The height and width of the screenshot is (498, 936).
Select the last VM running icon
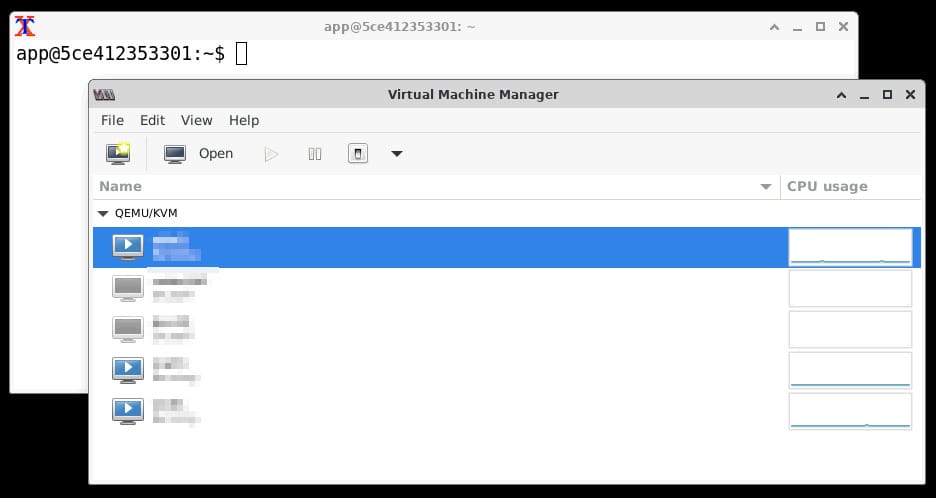click(x=128, y=411)
